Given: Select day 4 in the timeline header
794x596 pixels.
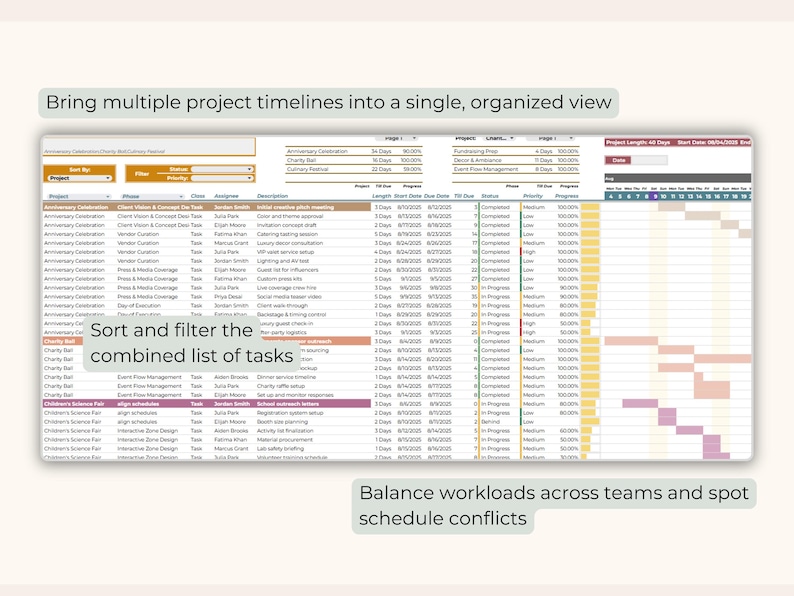Looking at the screenshot, I should click(611, 196).
